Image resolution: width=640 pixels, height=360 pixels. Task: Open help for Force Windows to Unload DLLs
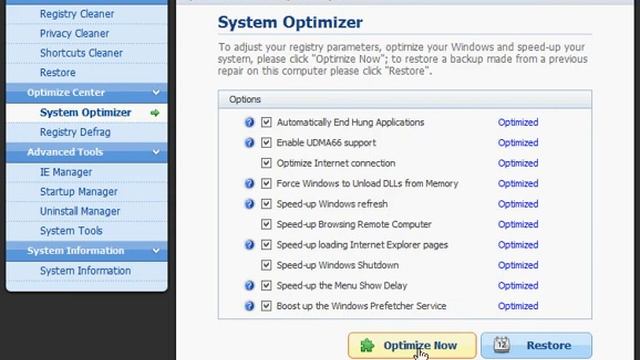coord(249,184)
